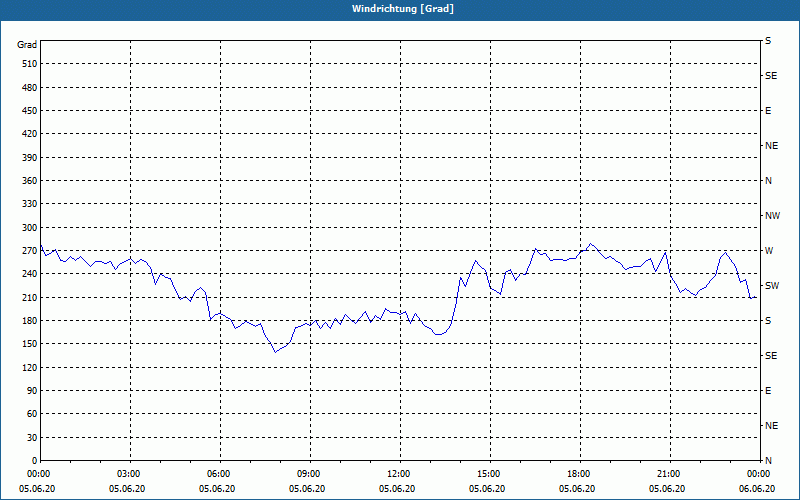
Task: Click the N compass label at 0 level
Action: 768,461
